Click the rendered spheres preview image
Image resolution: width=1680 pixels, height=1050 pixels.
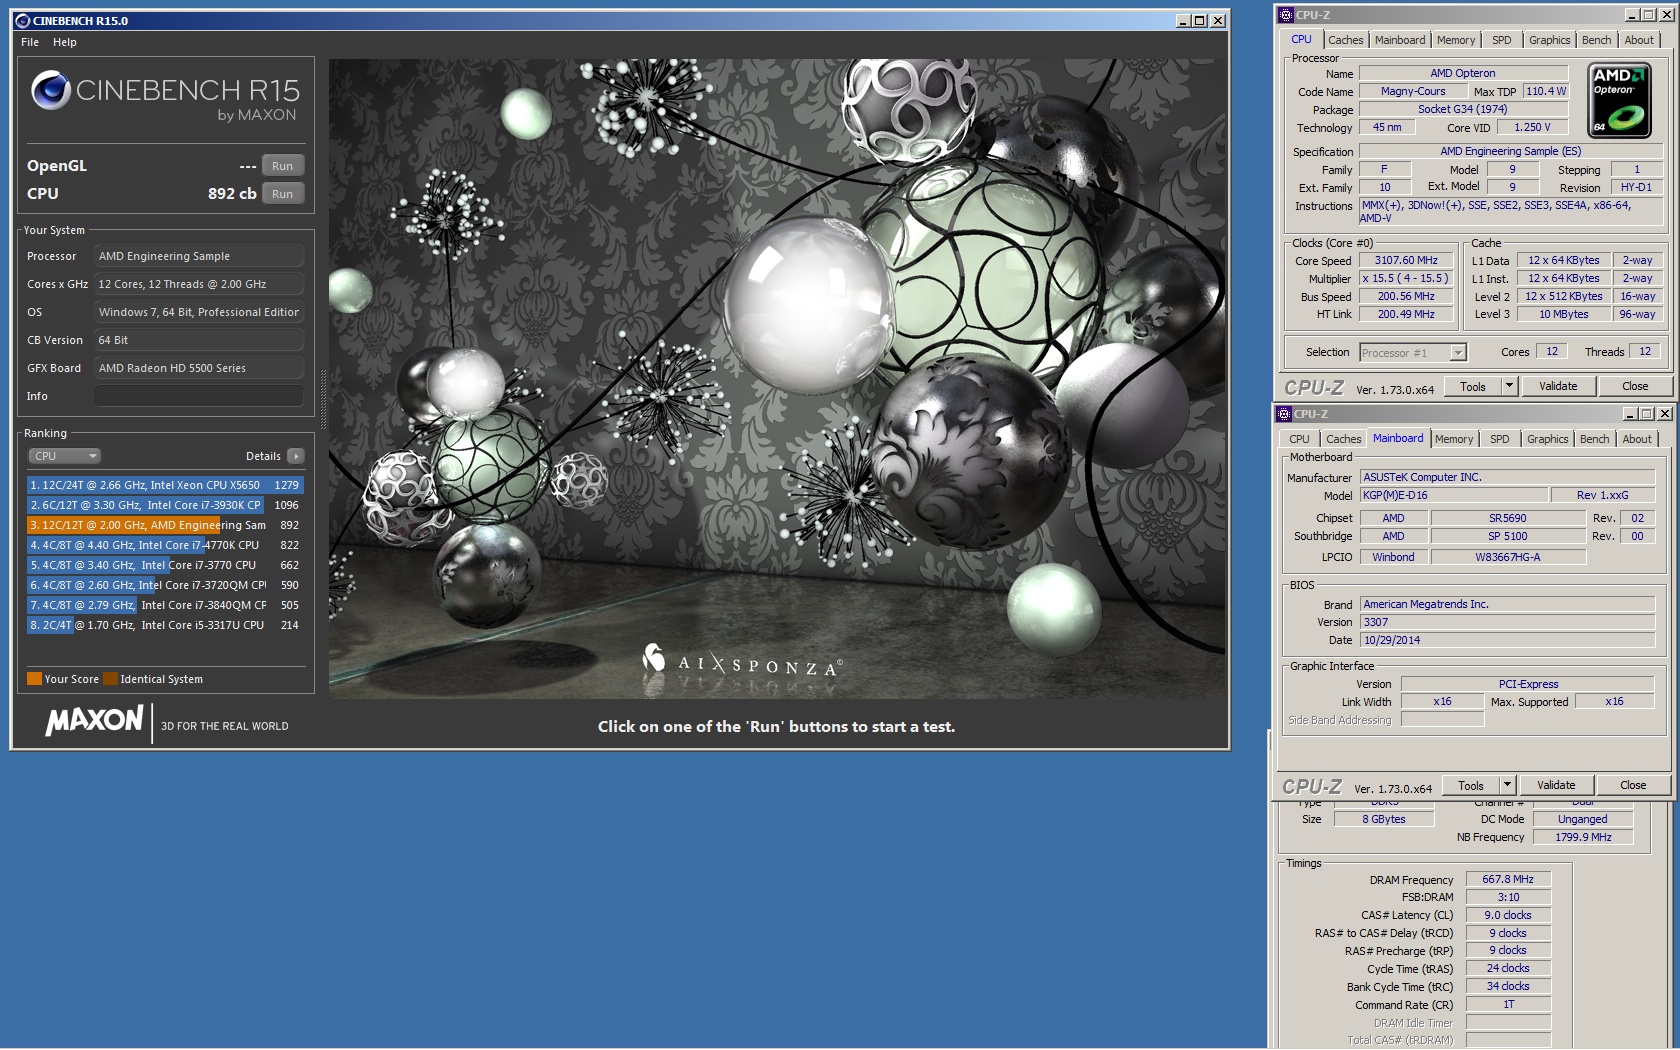tap(777, 378)
